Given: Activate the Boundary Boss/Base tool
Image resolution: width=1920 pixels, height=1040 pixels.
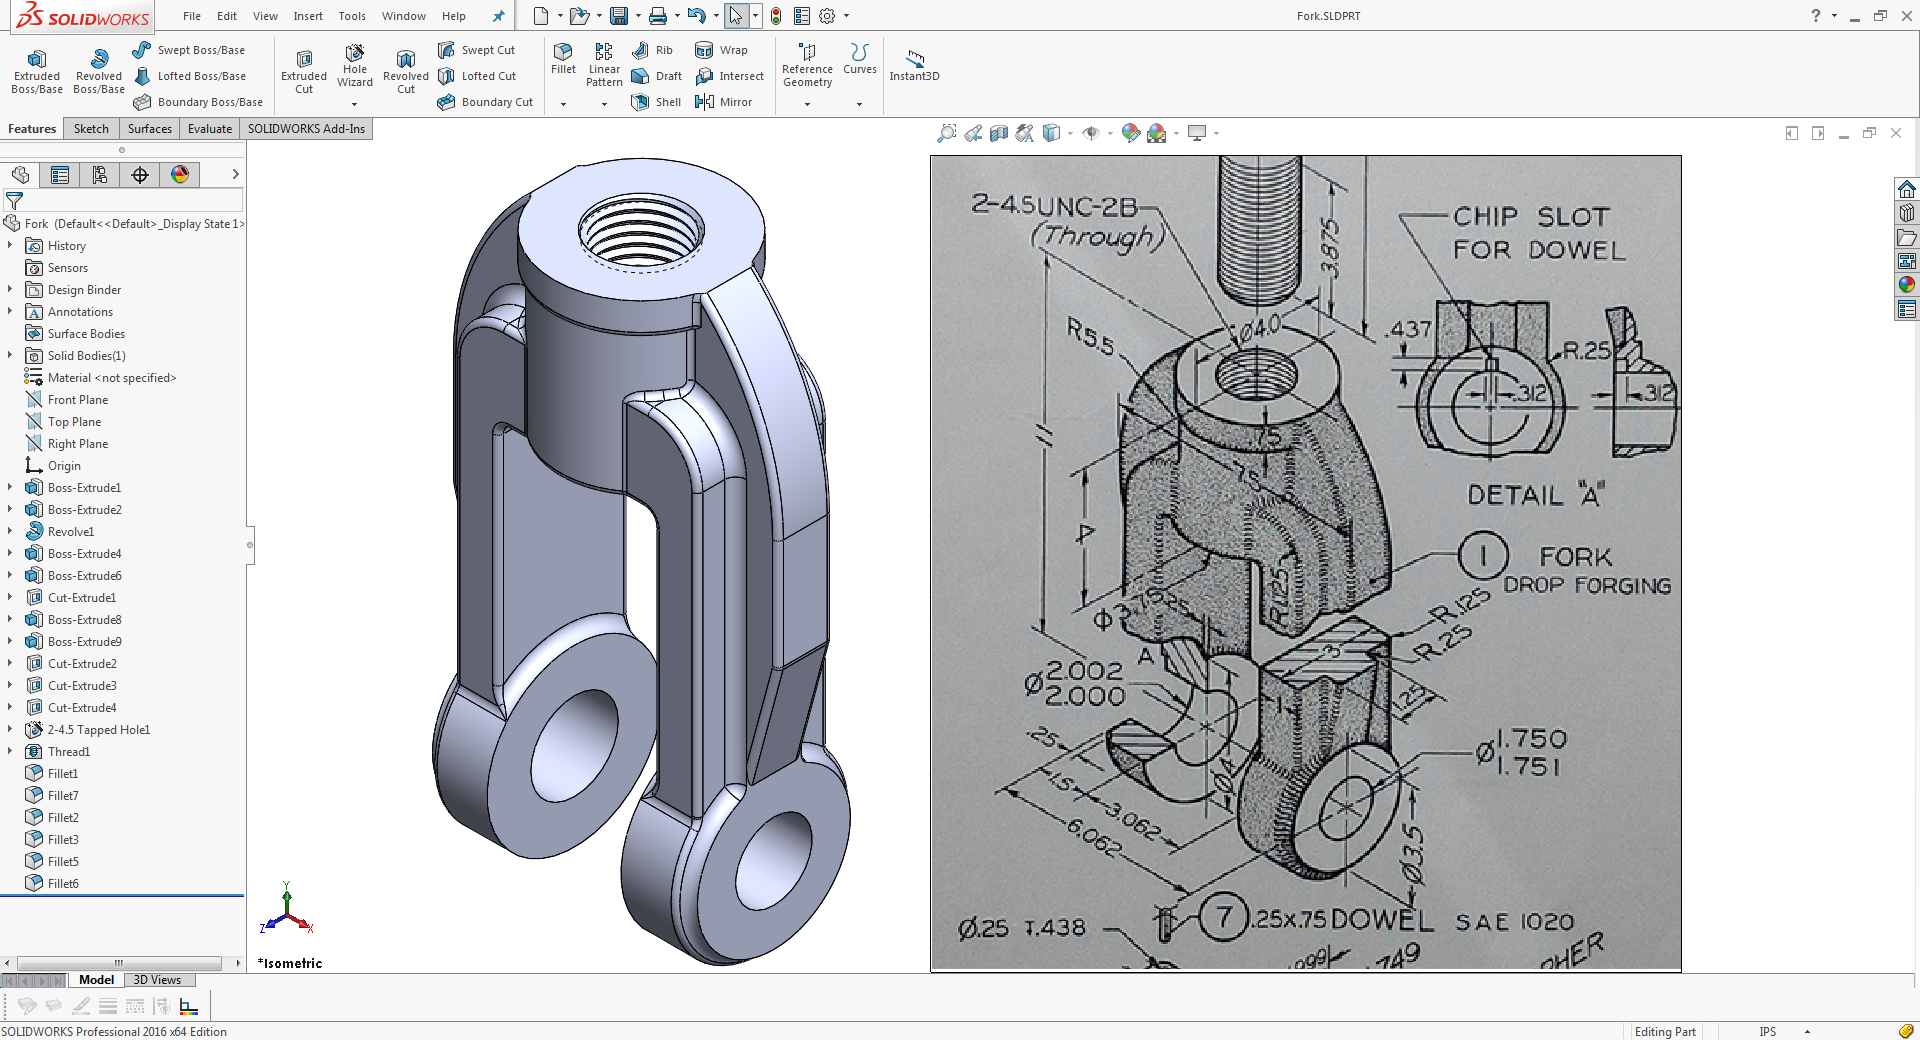Looking at the screenshot, I should [198, 102].
